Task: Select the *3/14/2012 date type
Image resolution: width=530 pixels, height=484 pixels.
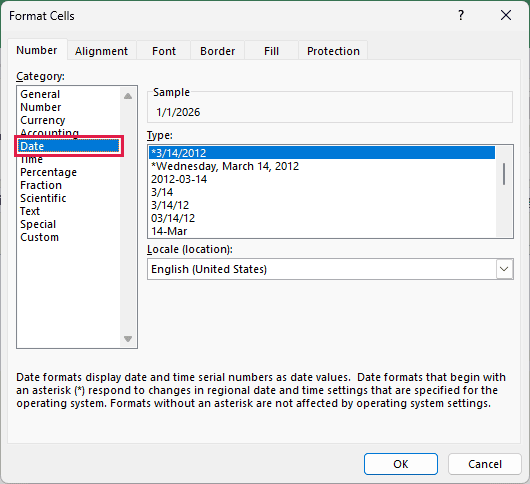Action: (322, 153)
